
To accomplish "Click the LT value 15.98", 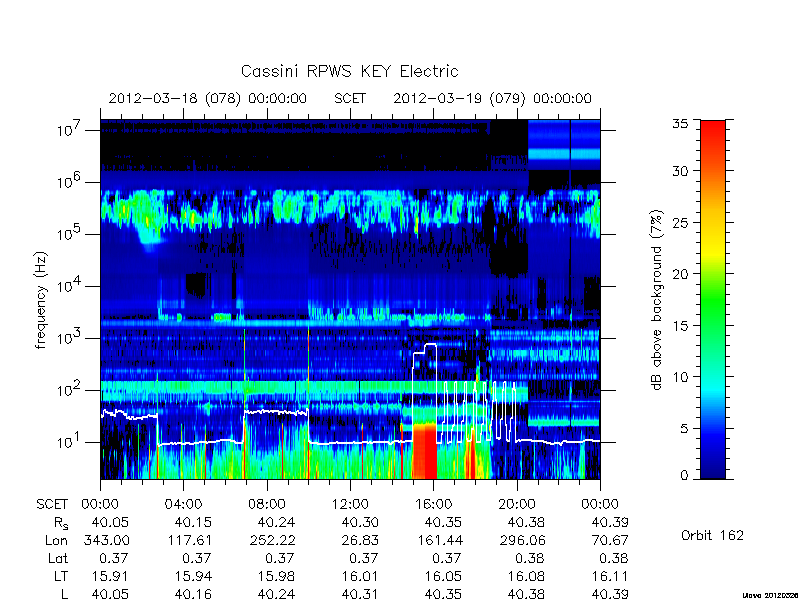I will [277, 576].
